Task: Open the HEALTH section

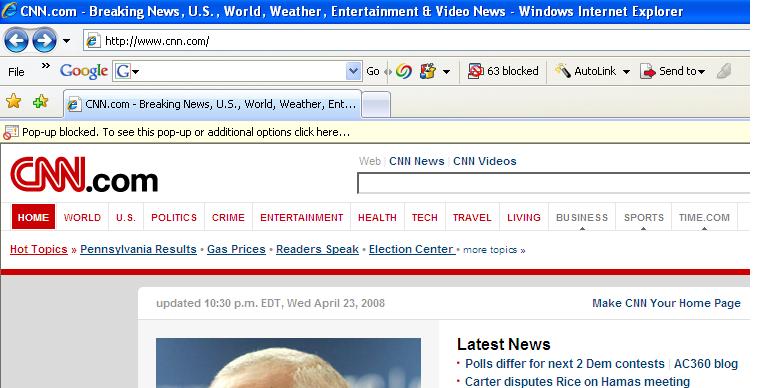Action: coord(377,217)
